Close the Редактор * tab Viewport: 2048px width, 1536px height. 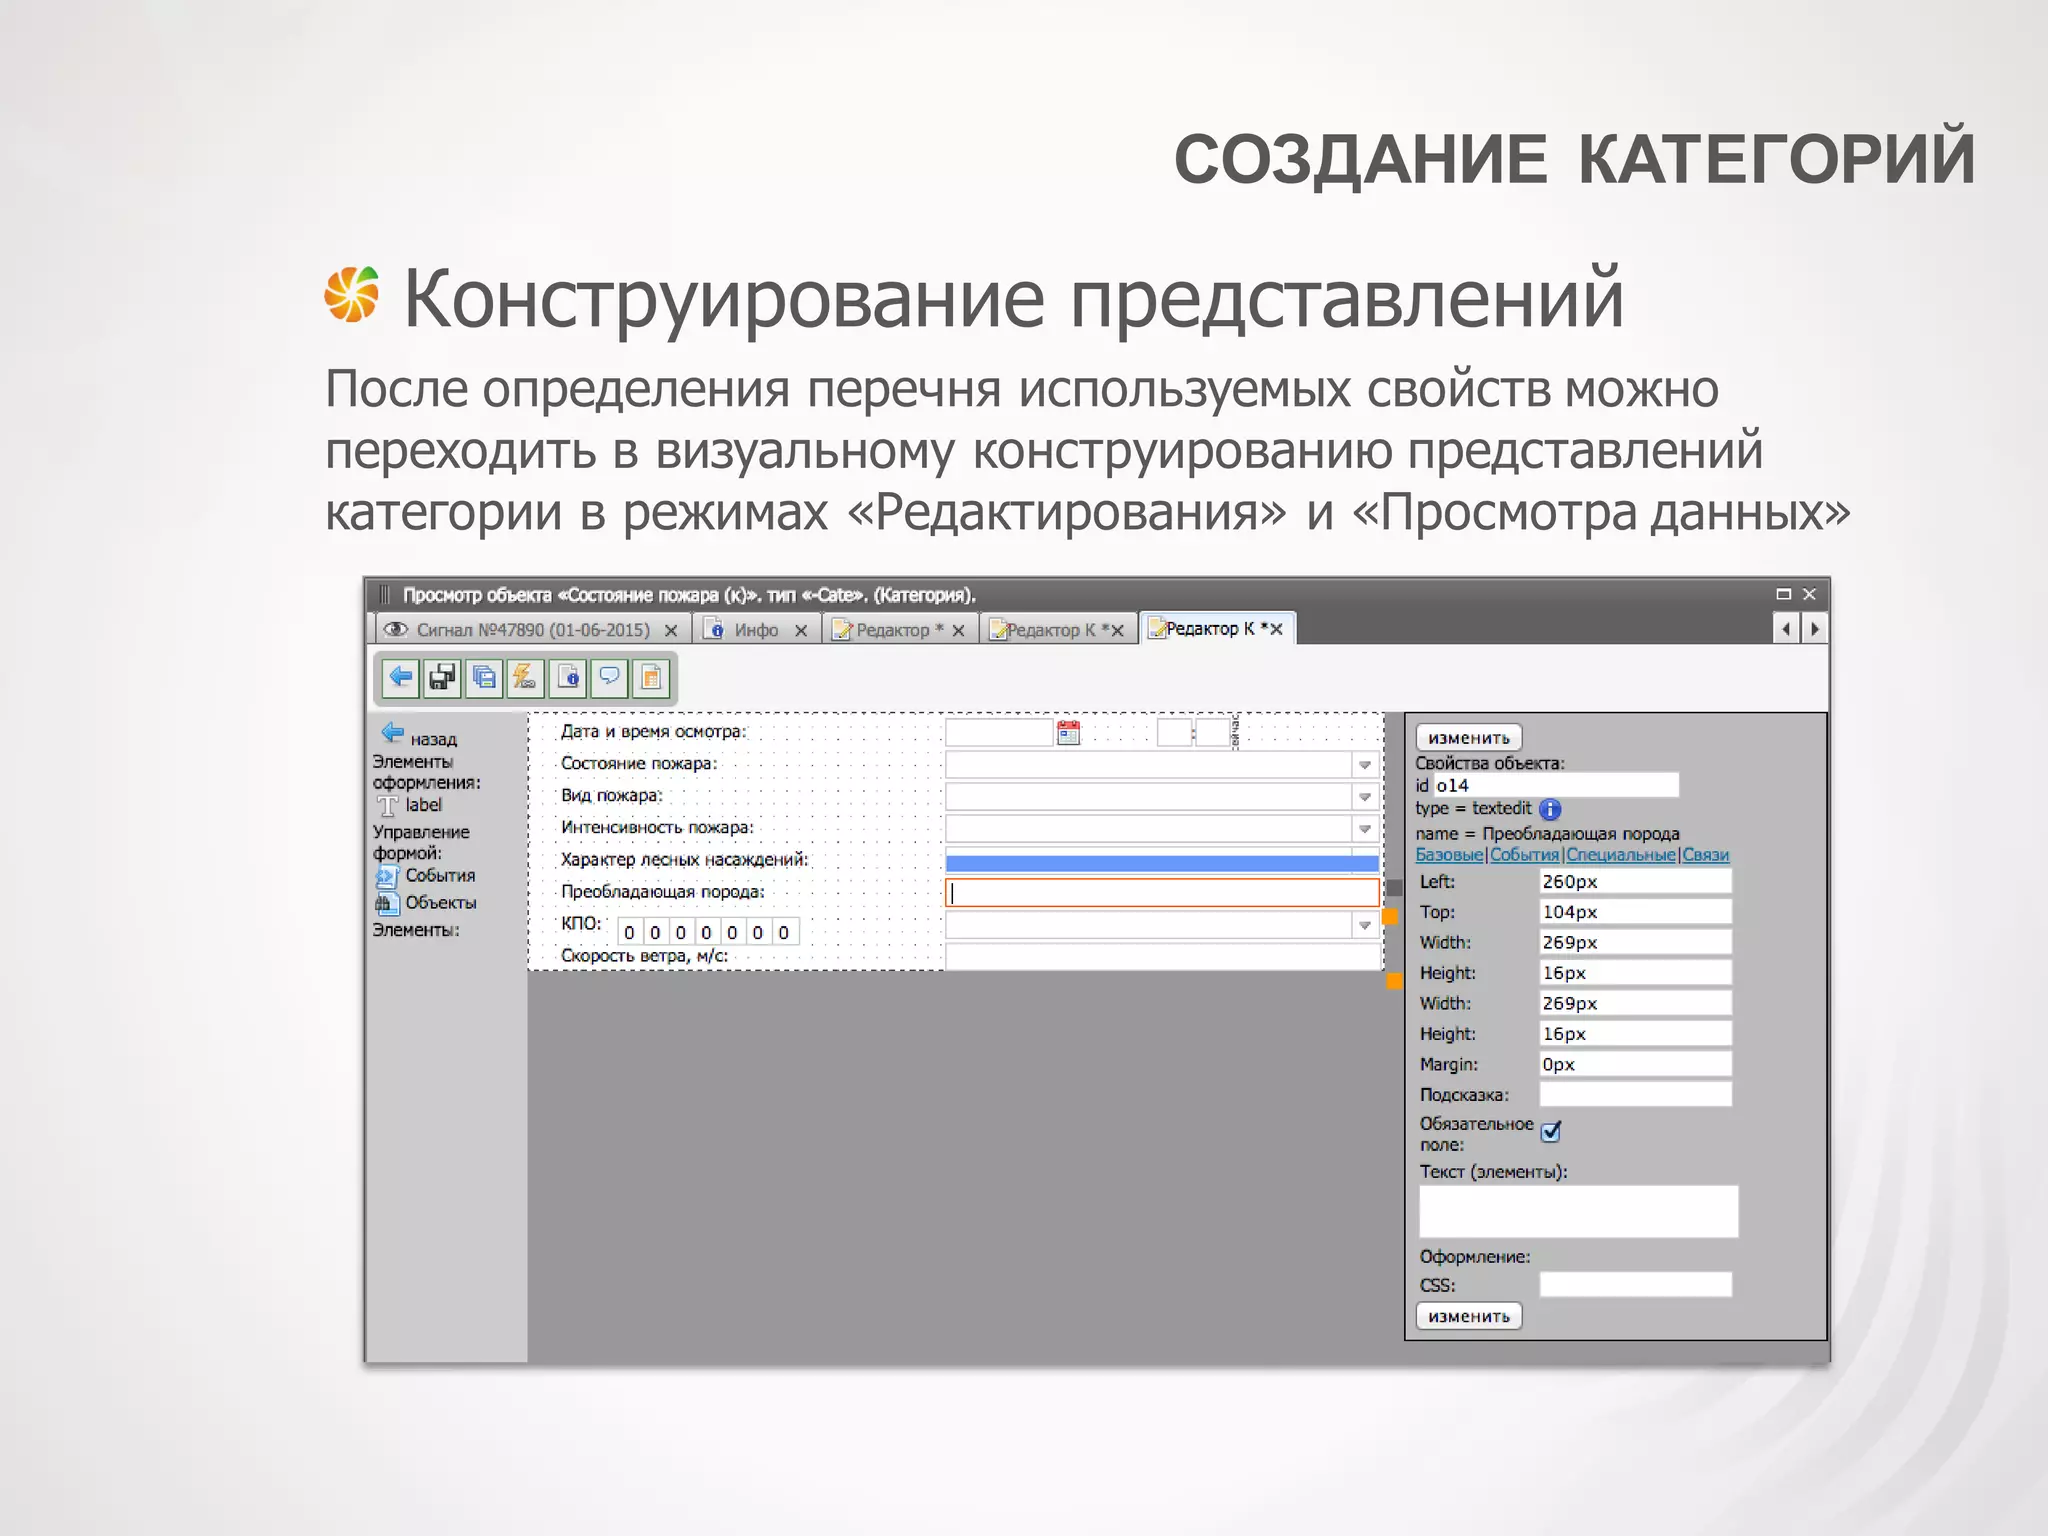pyautogui.click(x=958, y=630)
